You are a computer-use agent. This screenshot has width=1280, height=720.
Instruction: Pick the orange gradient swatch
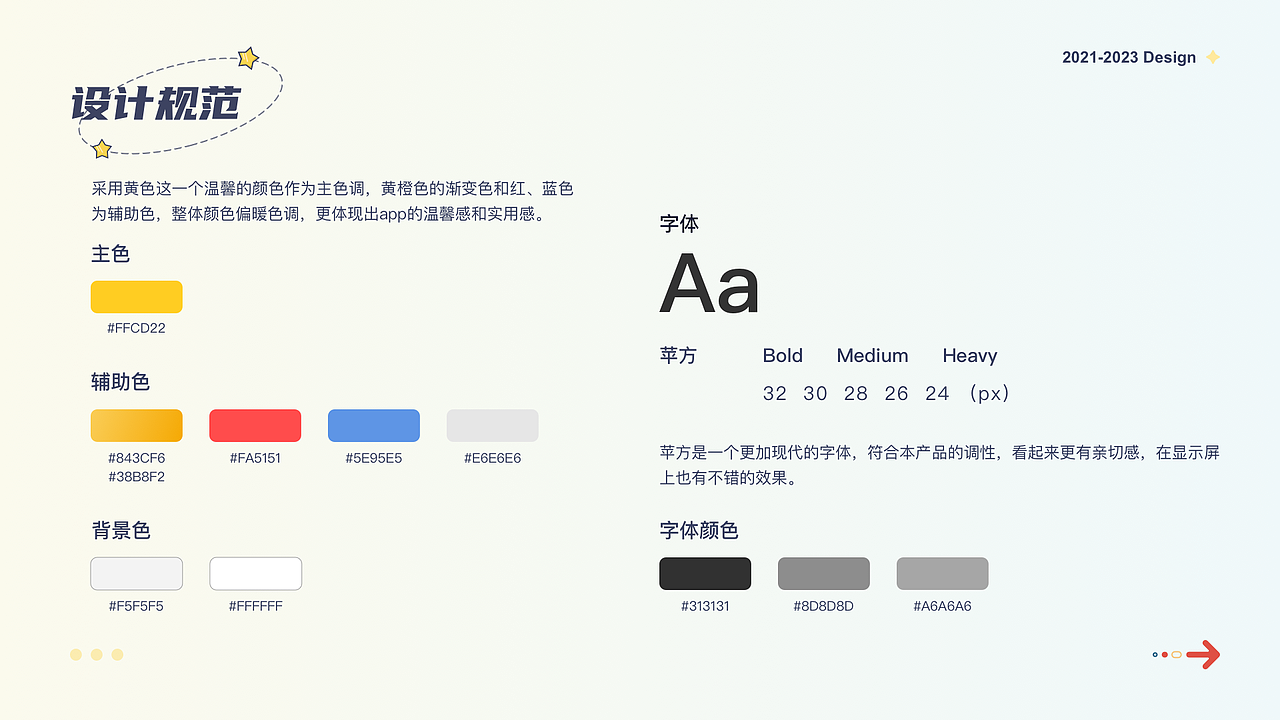(136, 425)
